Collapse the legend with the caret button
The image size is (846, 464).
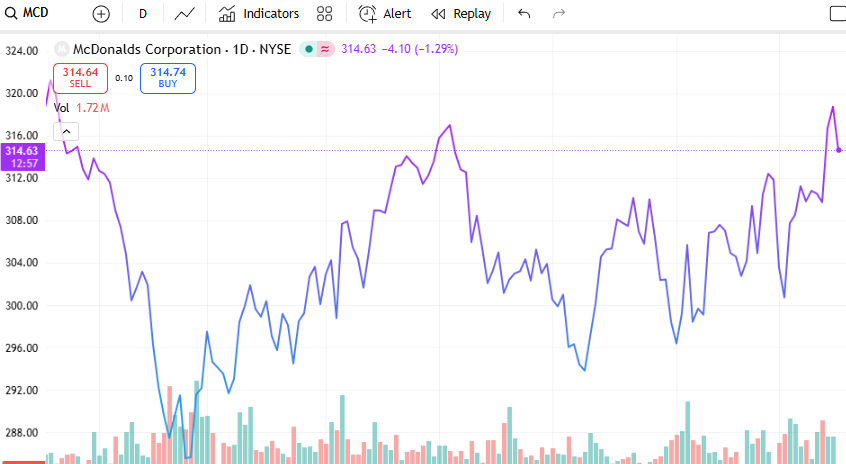click(66, 131)
